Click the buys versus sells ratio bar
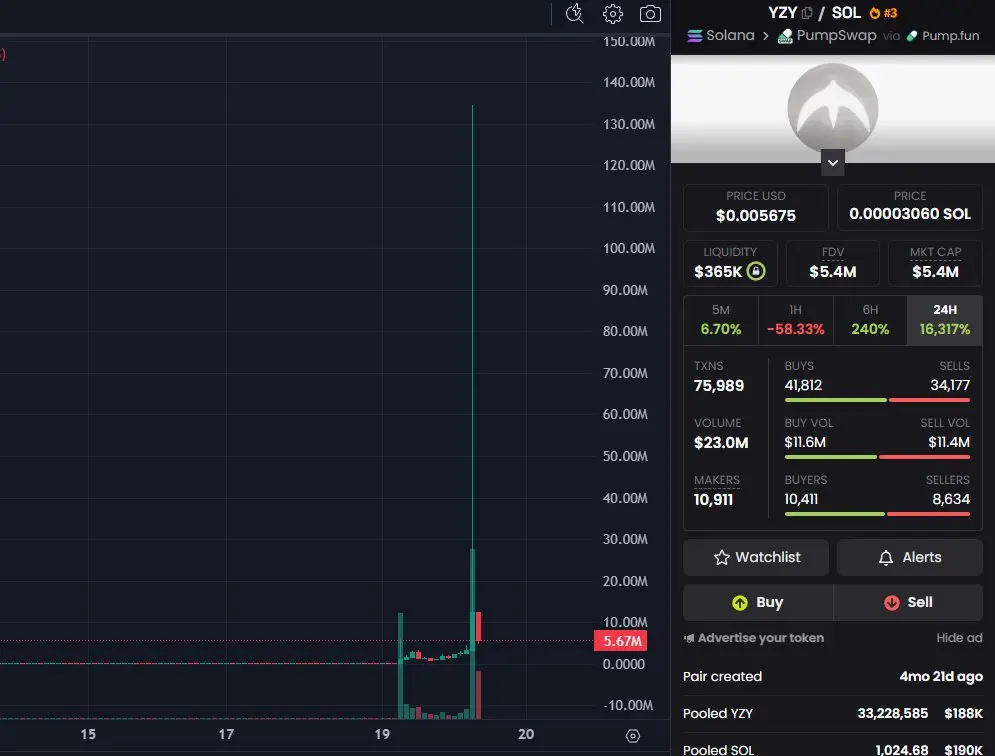This screenshot has height=756, width=995. [877, 400]
